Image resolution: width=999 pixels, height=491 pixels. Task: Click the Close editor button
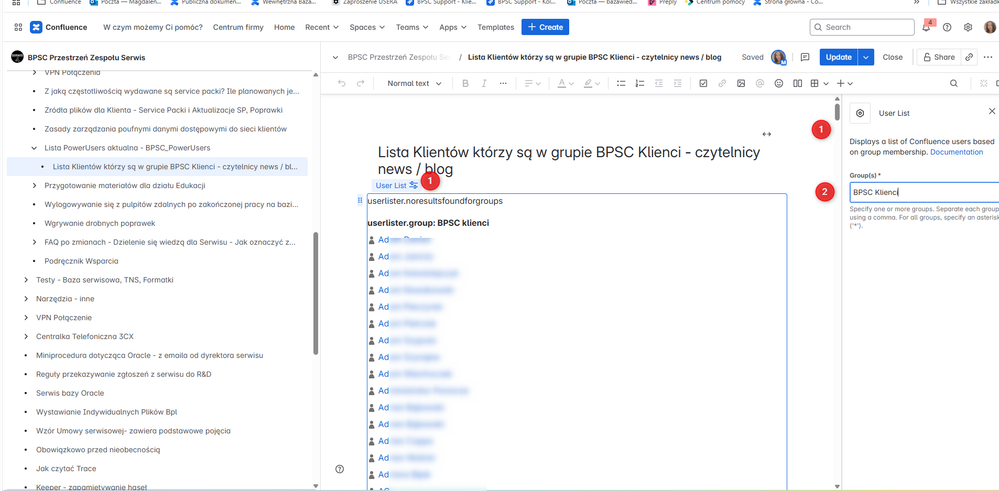[892, 57]
